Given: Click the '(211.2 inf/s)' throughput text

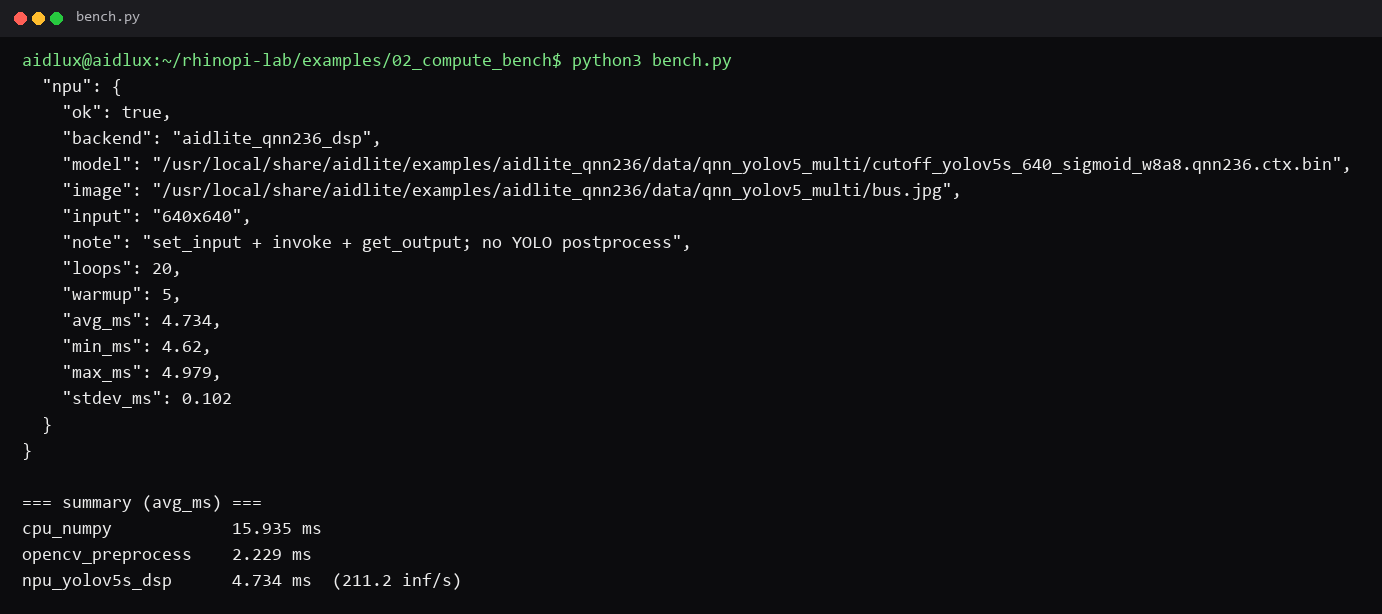Looking at the screenshot, I should (397, 581).
